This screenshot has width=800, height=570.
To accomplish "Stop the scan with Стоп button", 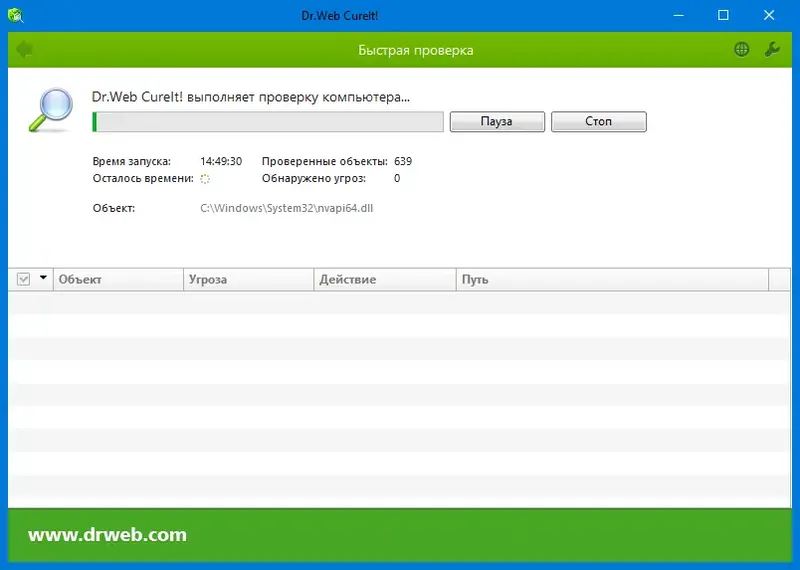I will pyautogui.click(x=598, y=121).
